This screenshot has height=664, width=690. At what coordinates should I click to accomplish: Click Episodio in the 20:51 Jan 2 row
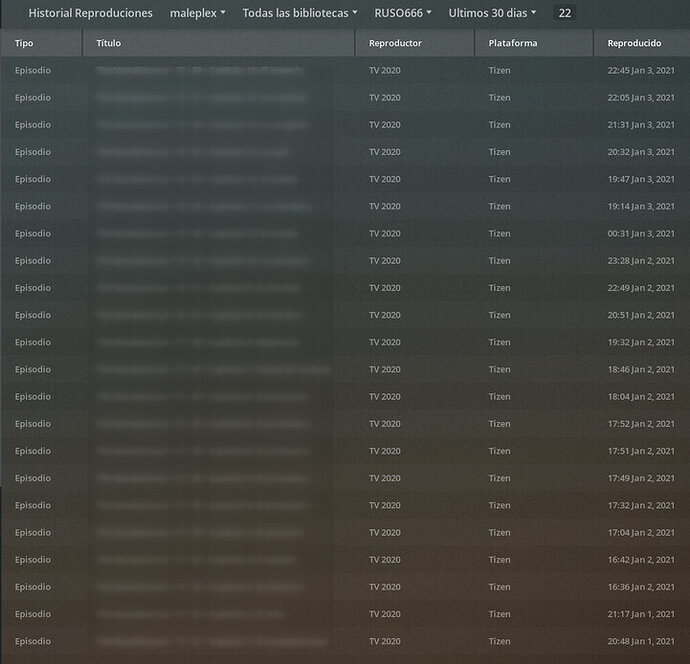(33, 315)
